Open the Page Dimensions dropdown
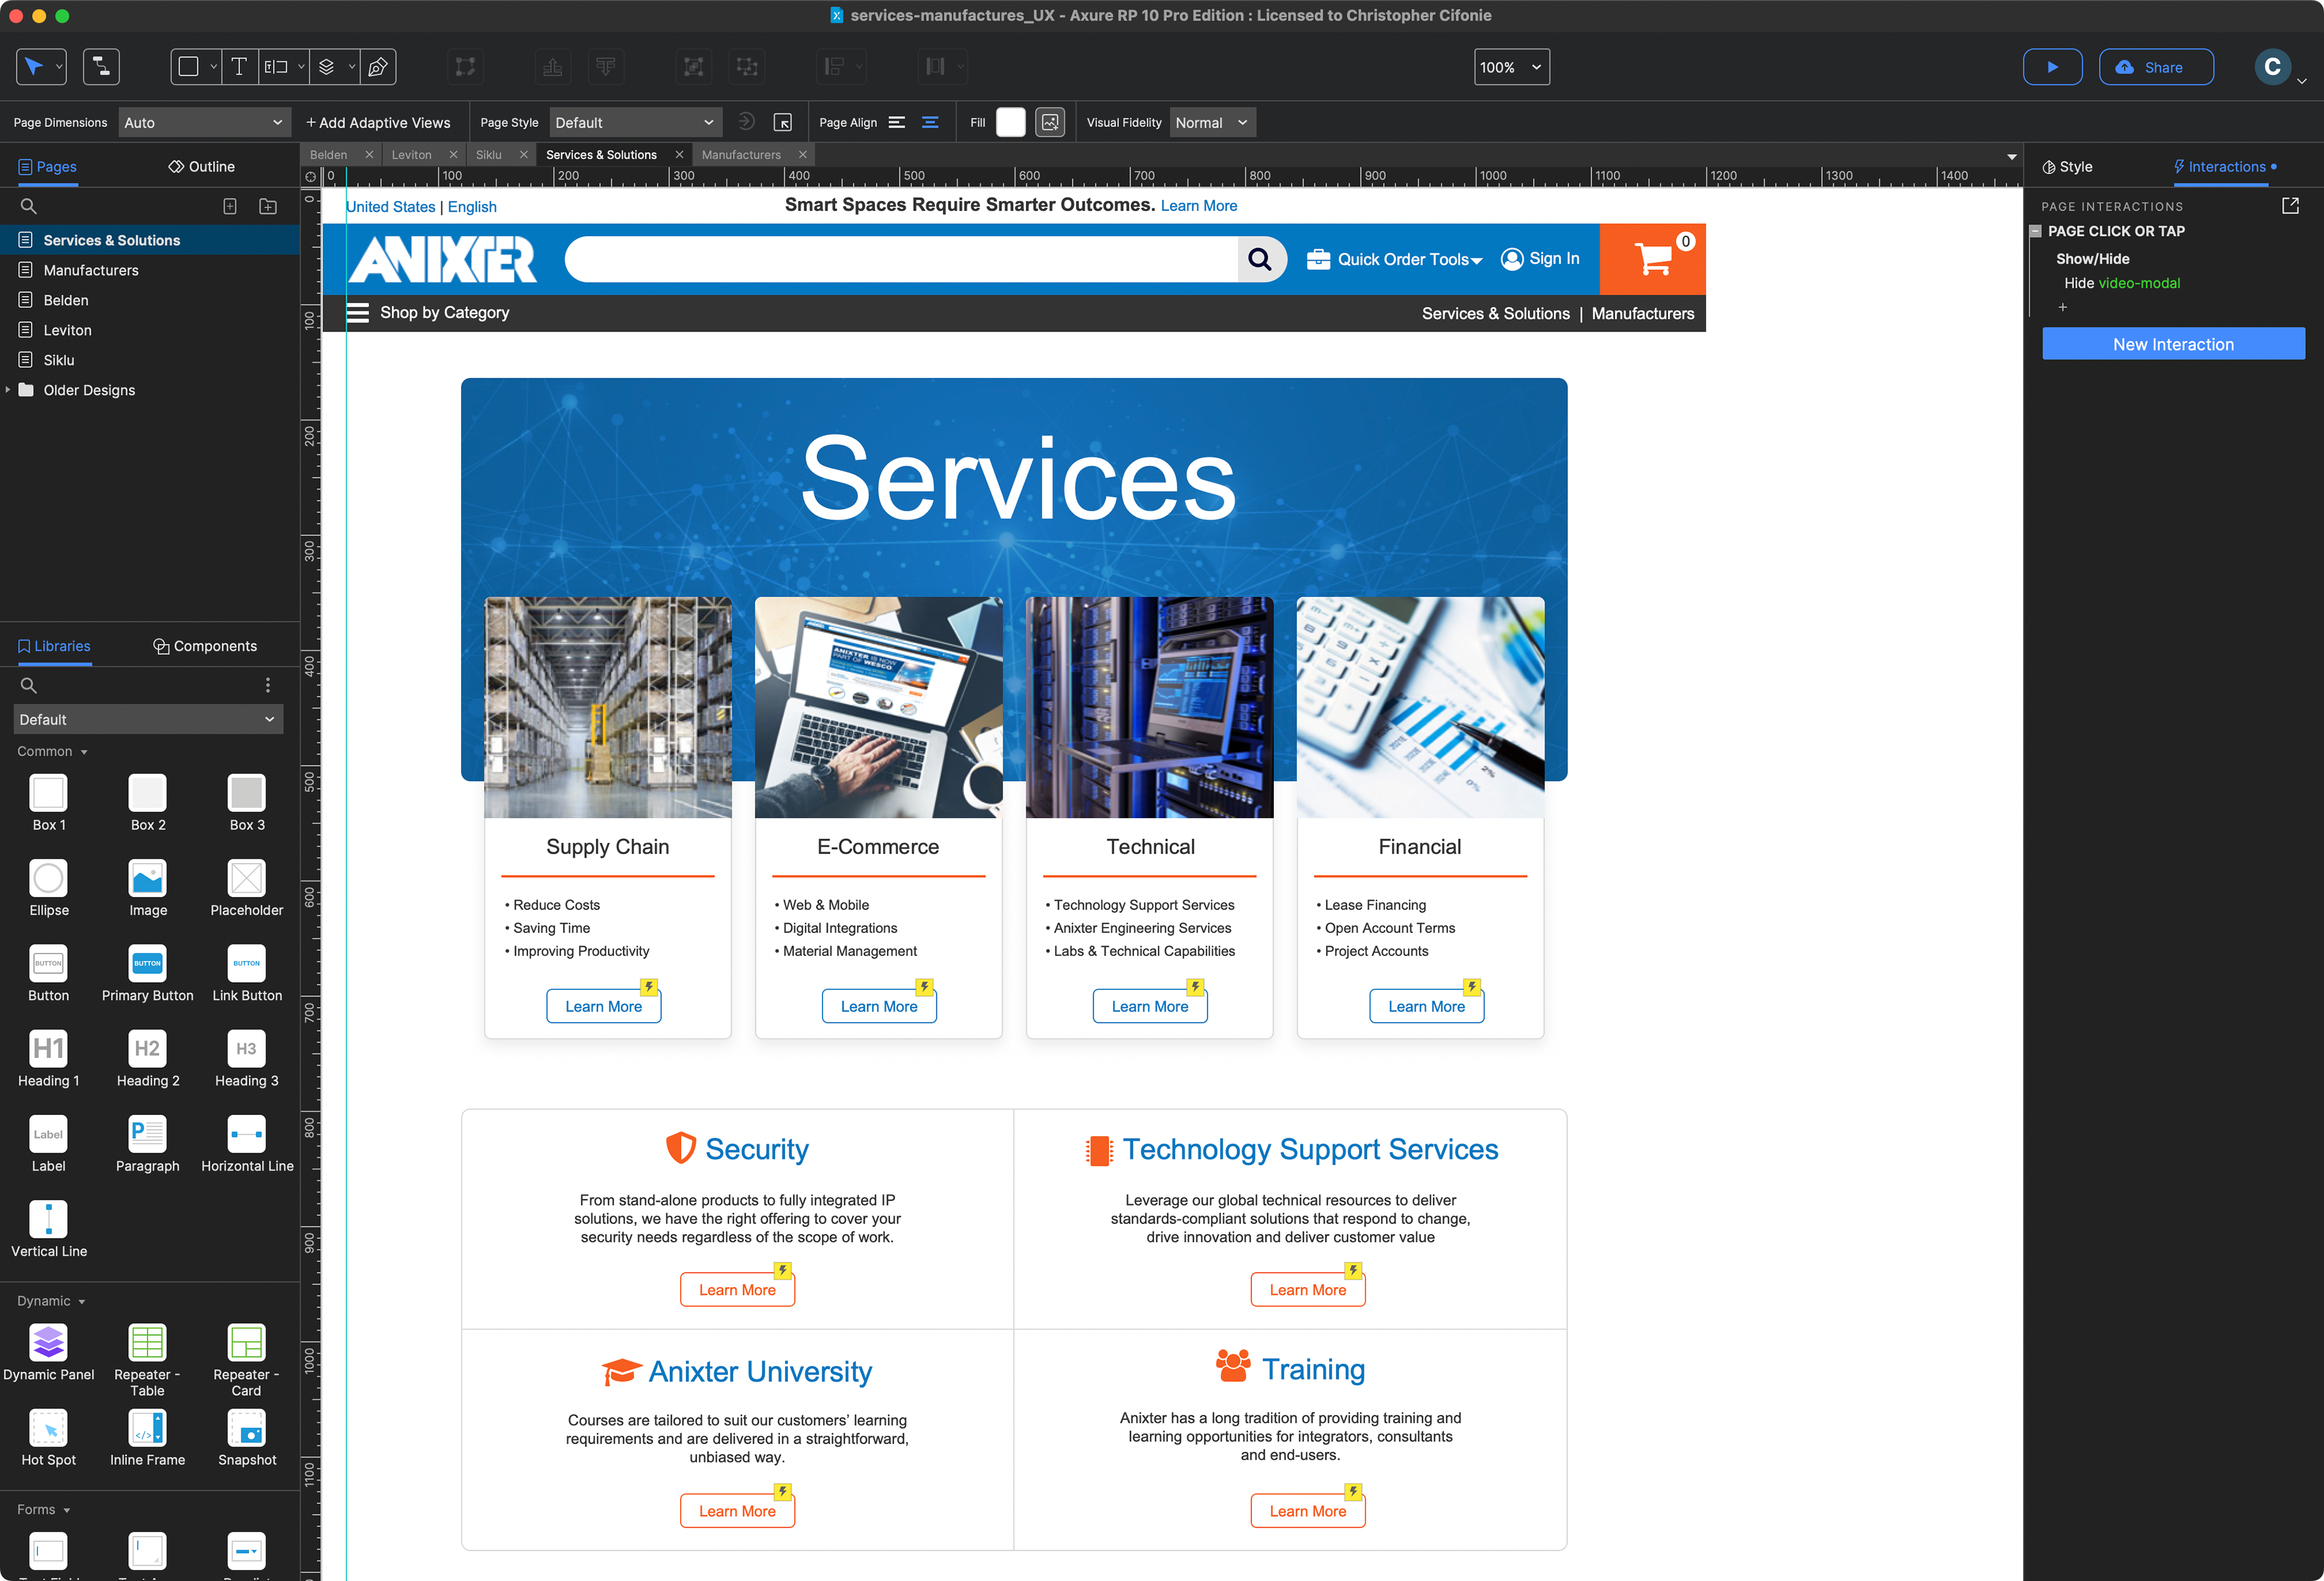 tap(204, 123)
